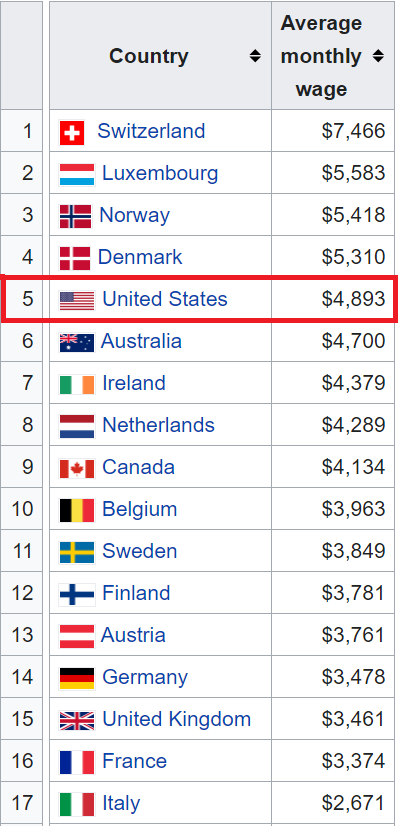The image size is (399, 826).
Task: Open the France link
Action: pos(134,761)
